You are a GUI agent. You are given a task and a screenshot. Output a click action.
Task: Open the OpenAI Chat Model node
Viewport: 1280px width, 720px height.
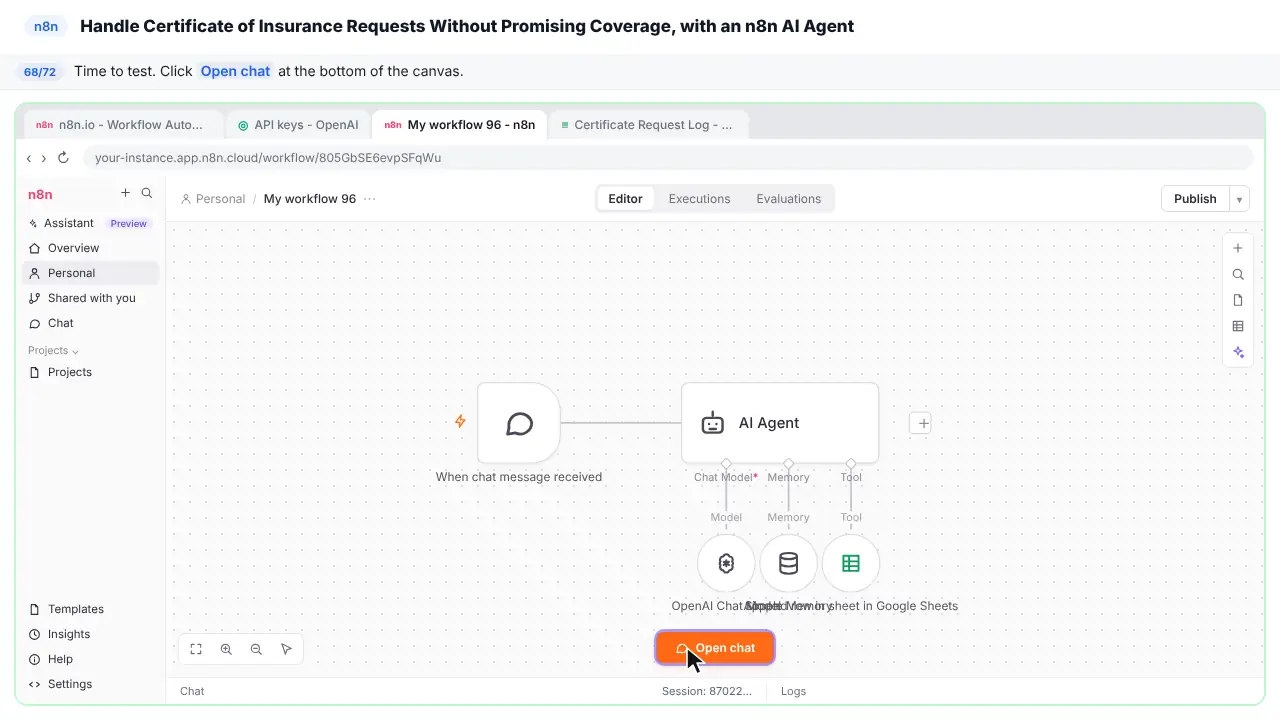point(726,563)
